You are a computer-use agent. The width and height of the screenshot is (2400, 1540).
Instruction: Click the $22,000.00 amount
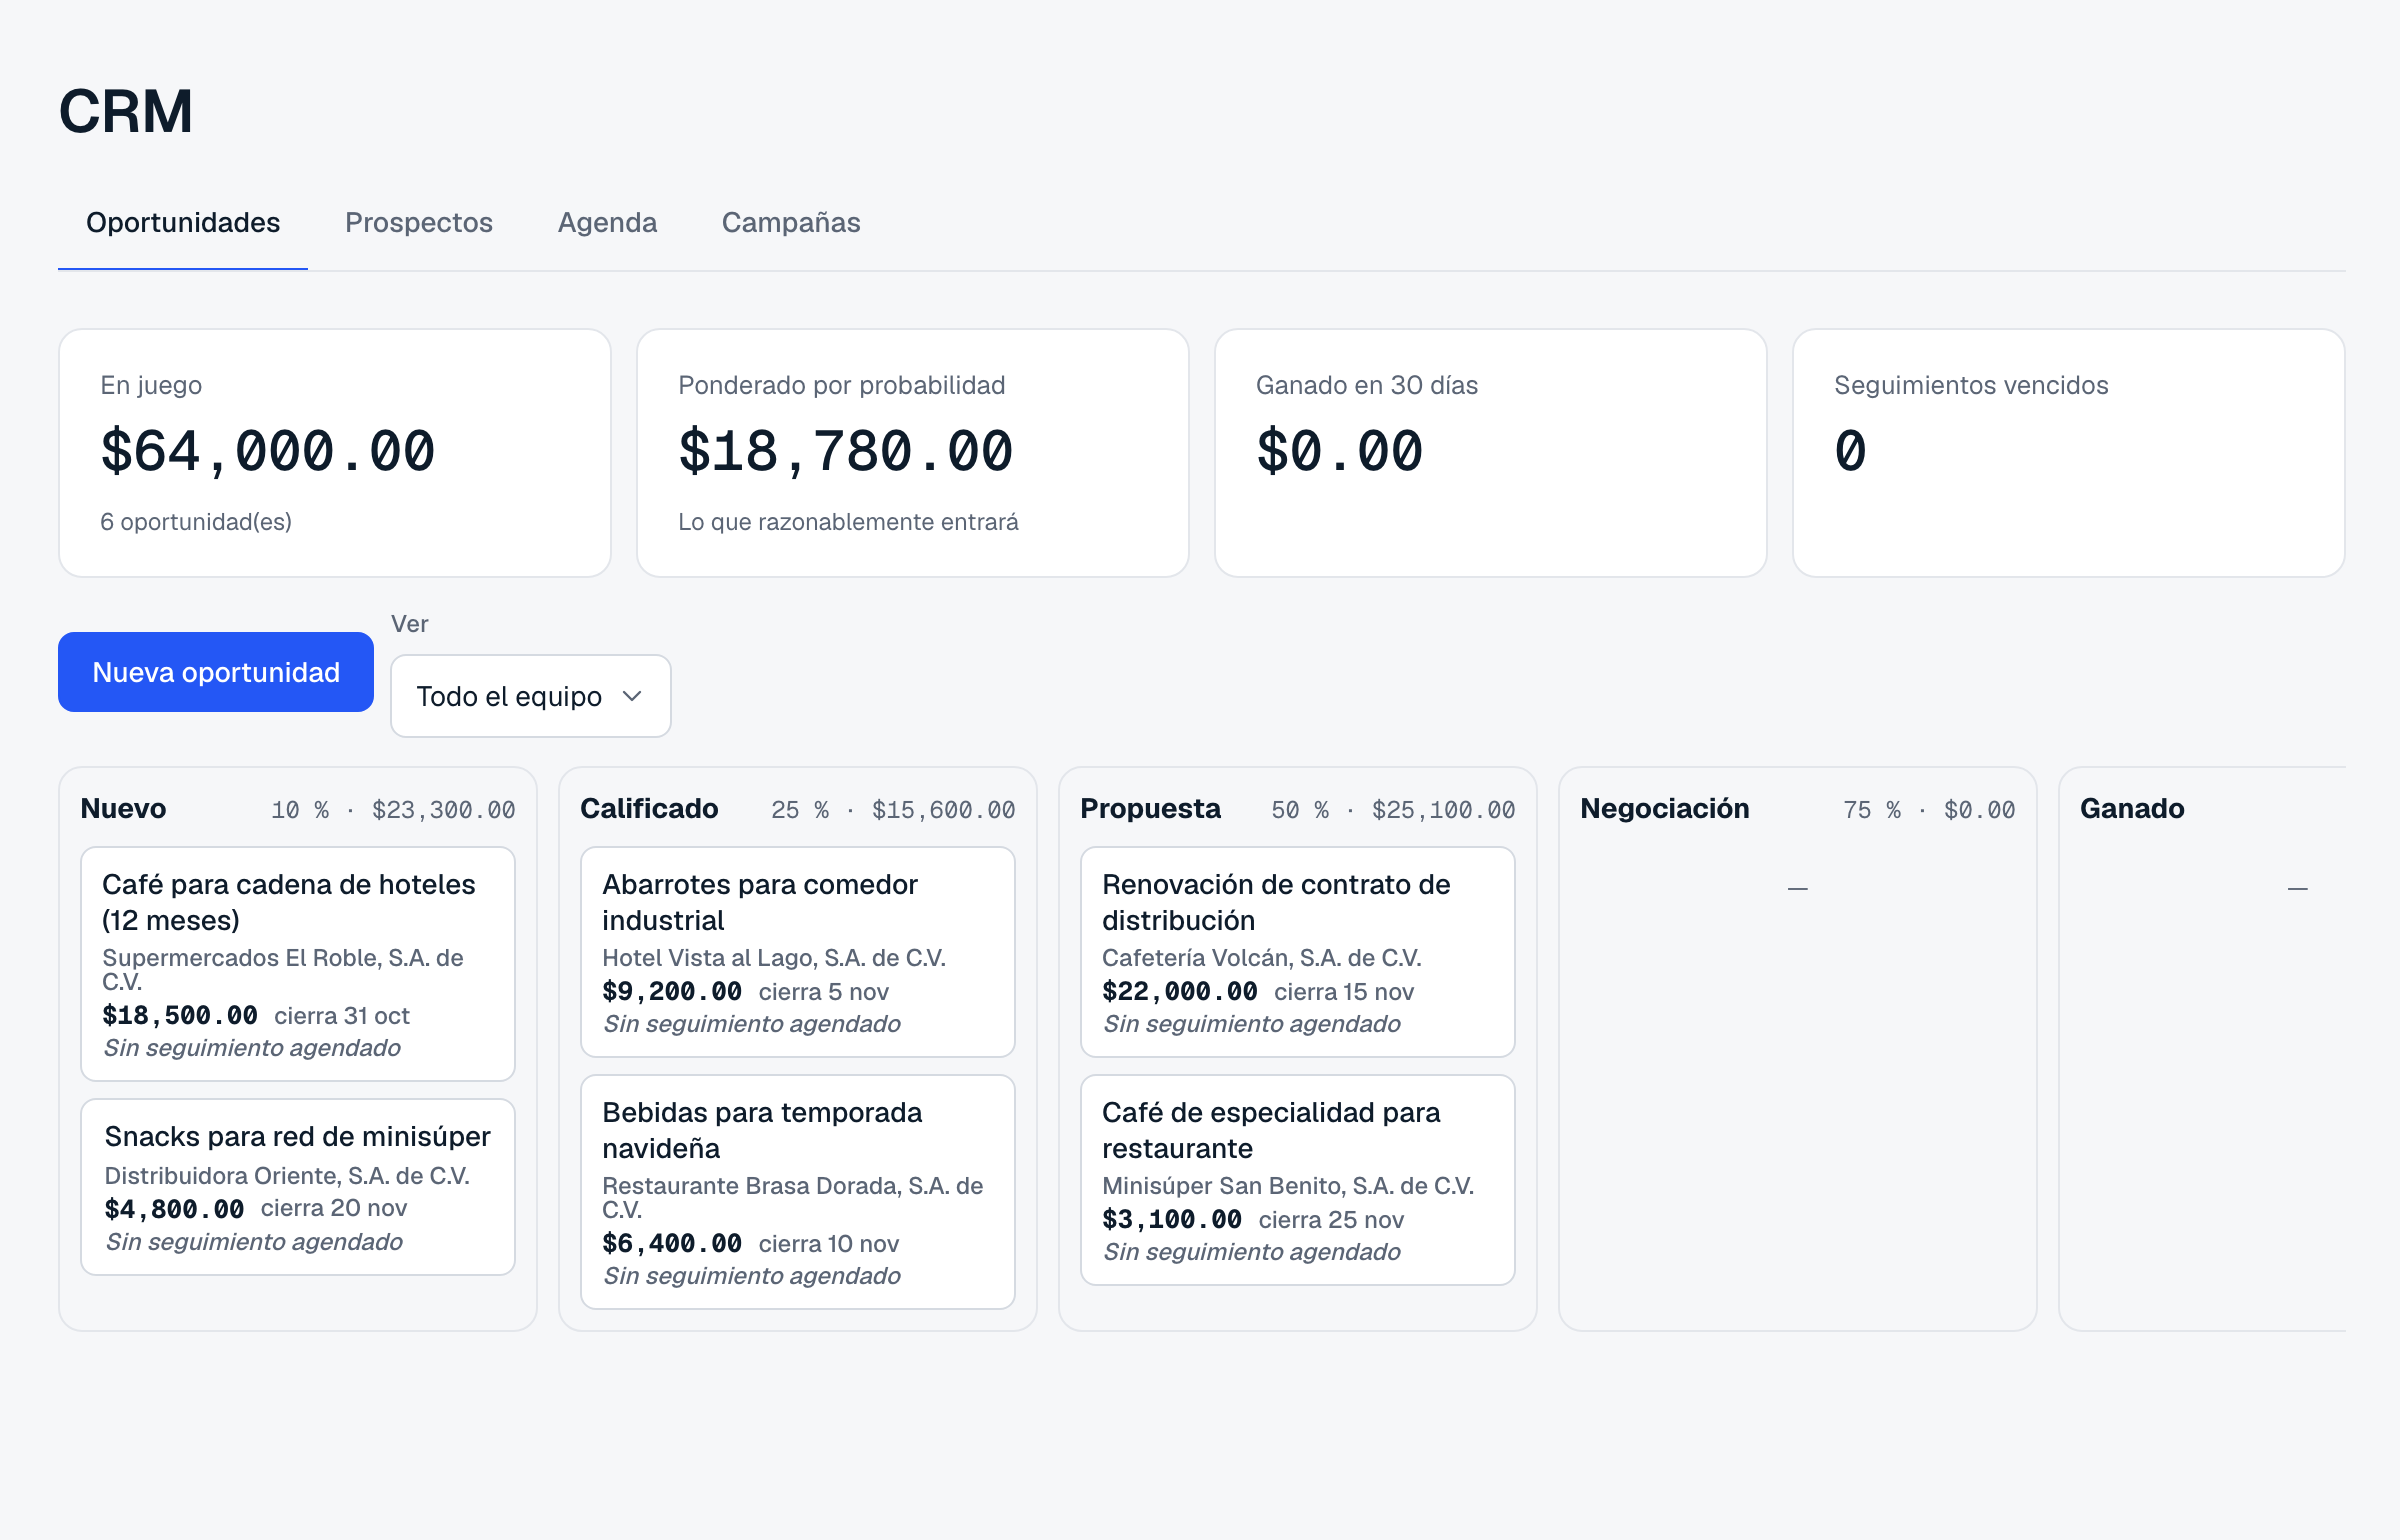pyautogui.click(x=1180, y=992)
